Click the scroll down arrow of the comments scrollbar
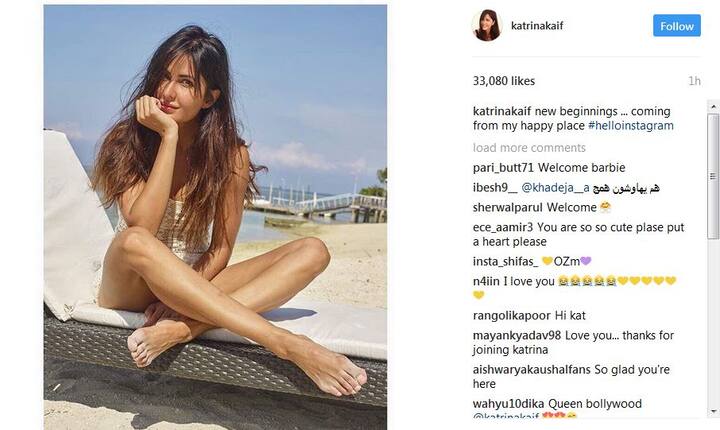Viewport: 720px width, 430px height. tap(713, 411)
